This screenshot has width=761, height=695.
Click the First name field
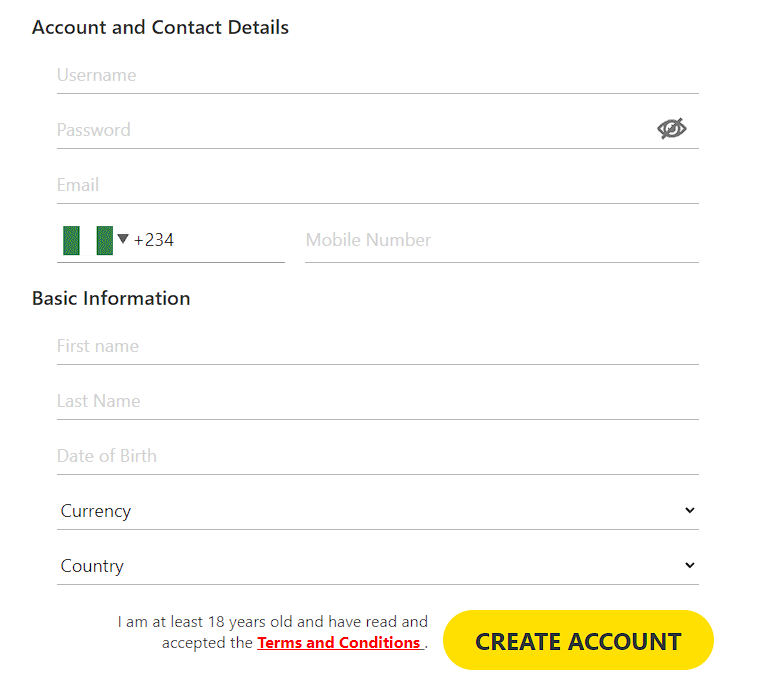(377, 346)
